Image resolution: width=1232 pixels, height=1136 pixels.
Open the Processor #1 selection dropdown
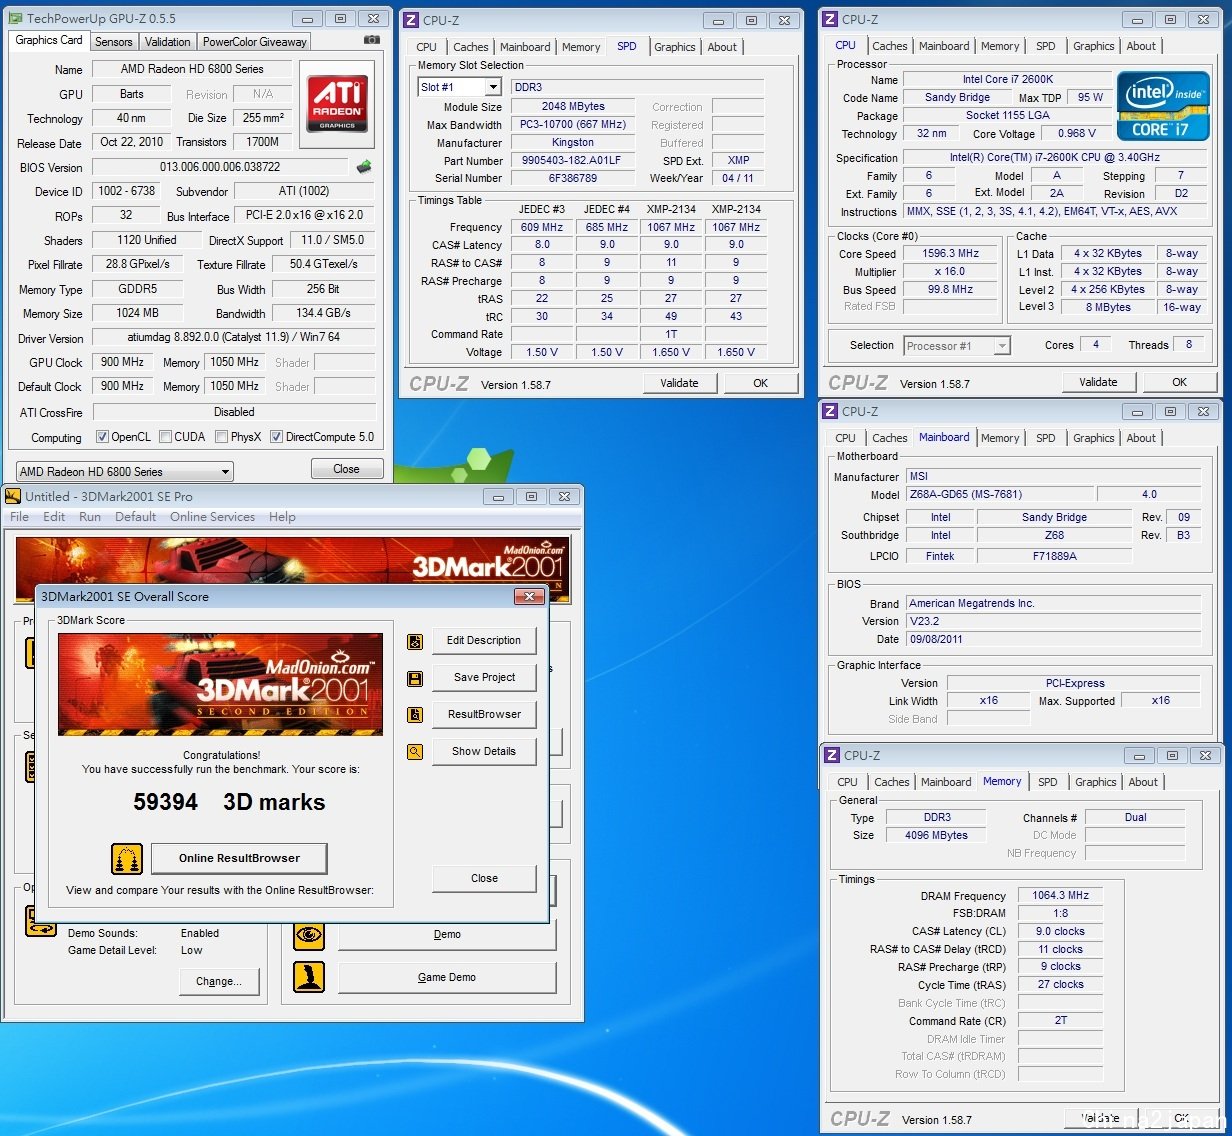pyautogui.click(x=957, y=346)
